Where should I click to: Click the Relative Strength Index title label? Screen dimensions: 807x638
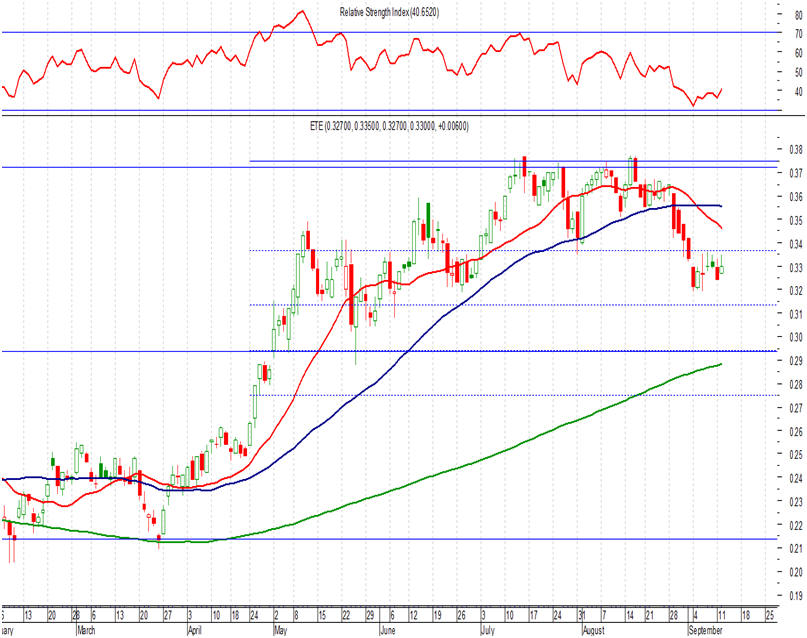(x=389, y=12)
